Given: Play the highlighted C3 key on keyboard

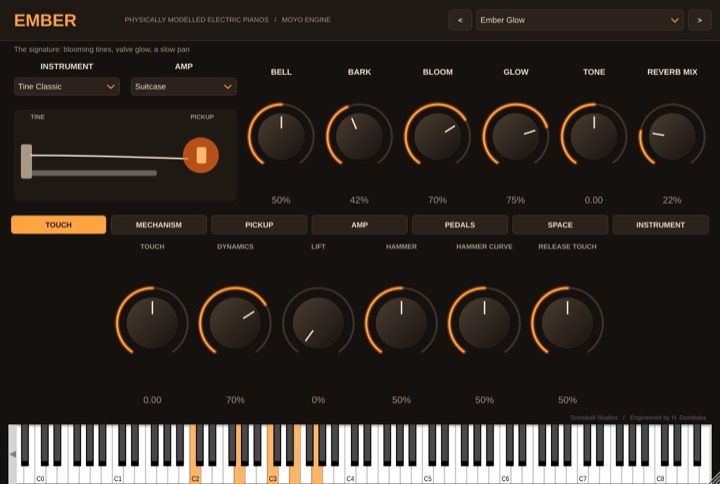Looking at the screenshot, I should coord(272,473).
